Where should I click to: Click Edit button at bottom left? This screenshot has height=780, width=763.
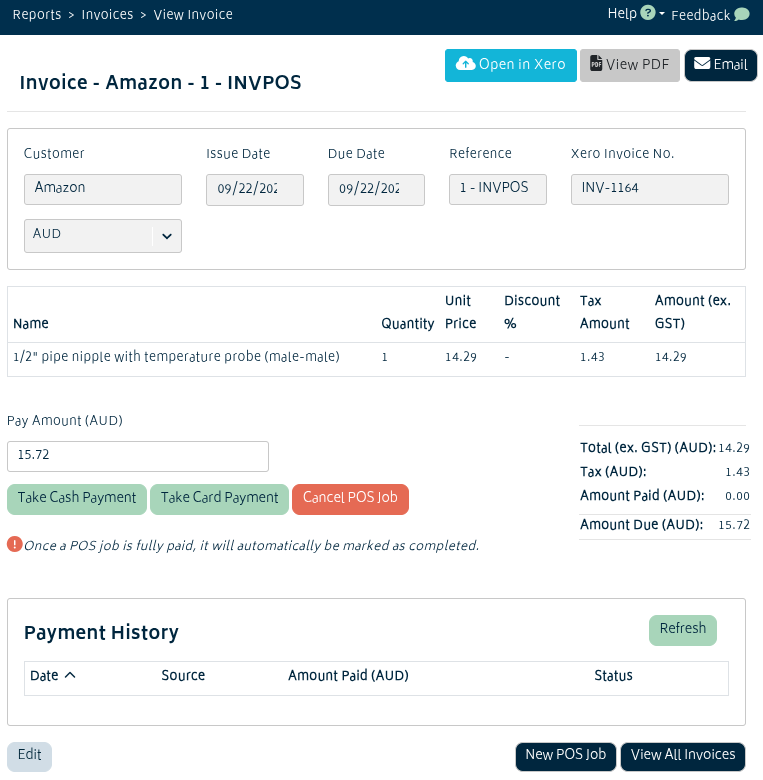(29, 756)
